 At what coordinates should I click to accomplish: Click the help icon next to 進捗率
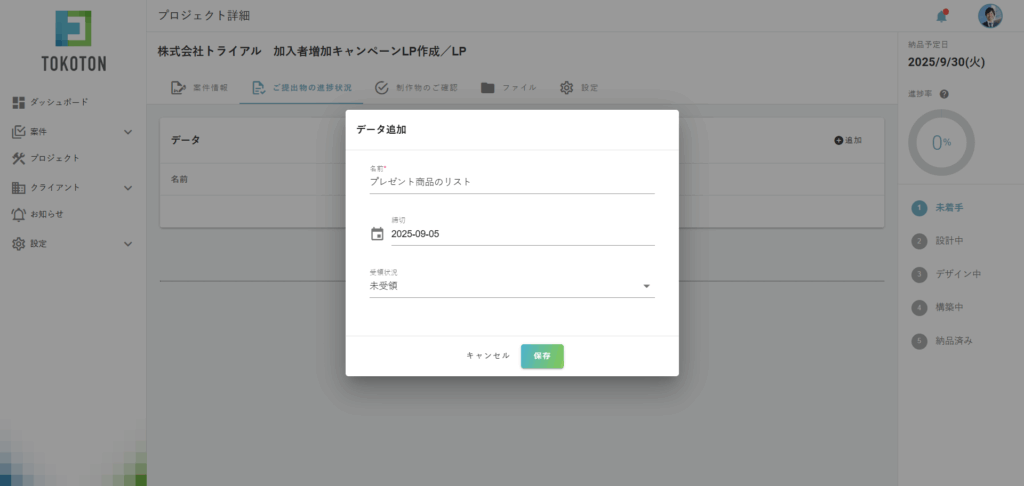coord(944,94)
